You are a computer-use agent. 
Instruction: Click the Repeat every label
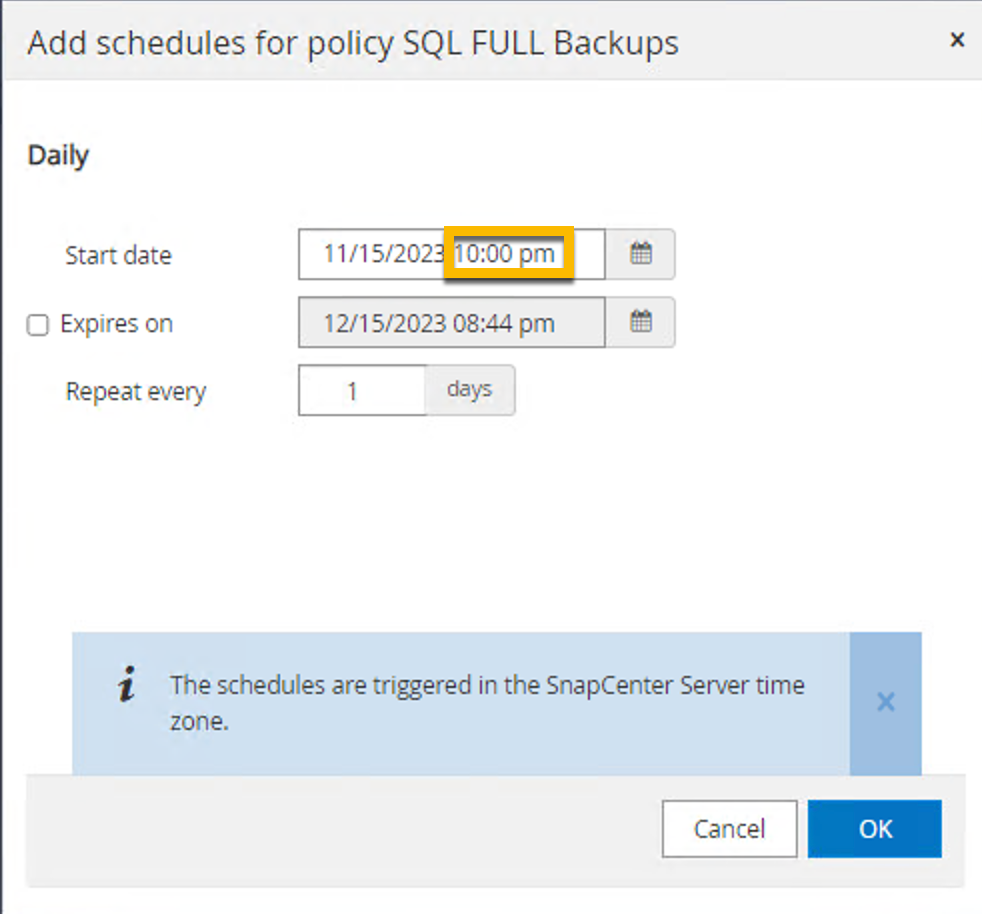tap(135, 391)
